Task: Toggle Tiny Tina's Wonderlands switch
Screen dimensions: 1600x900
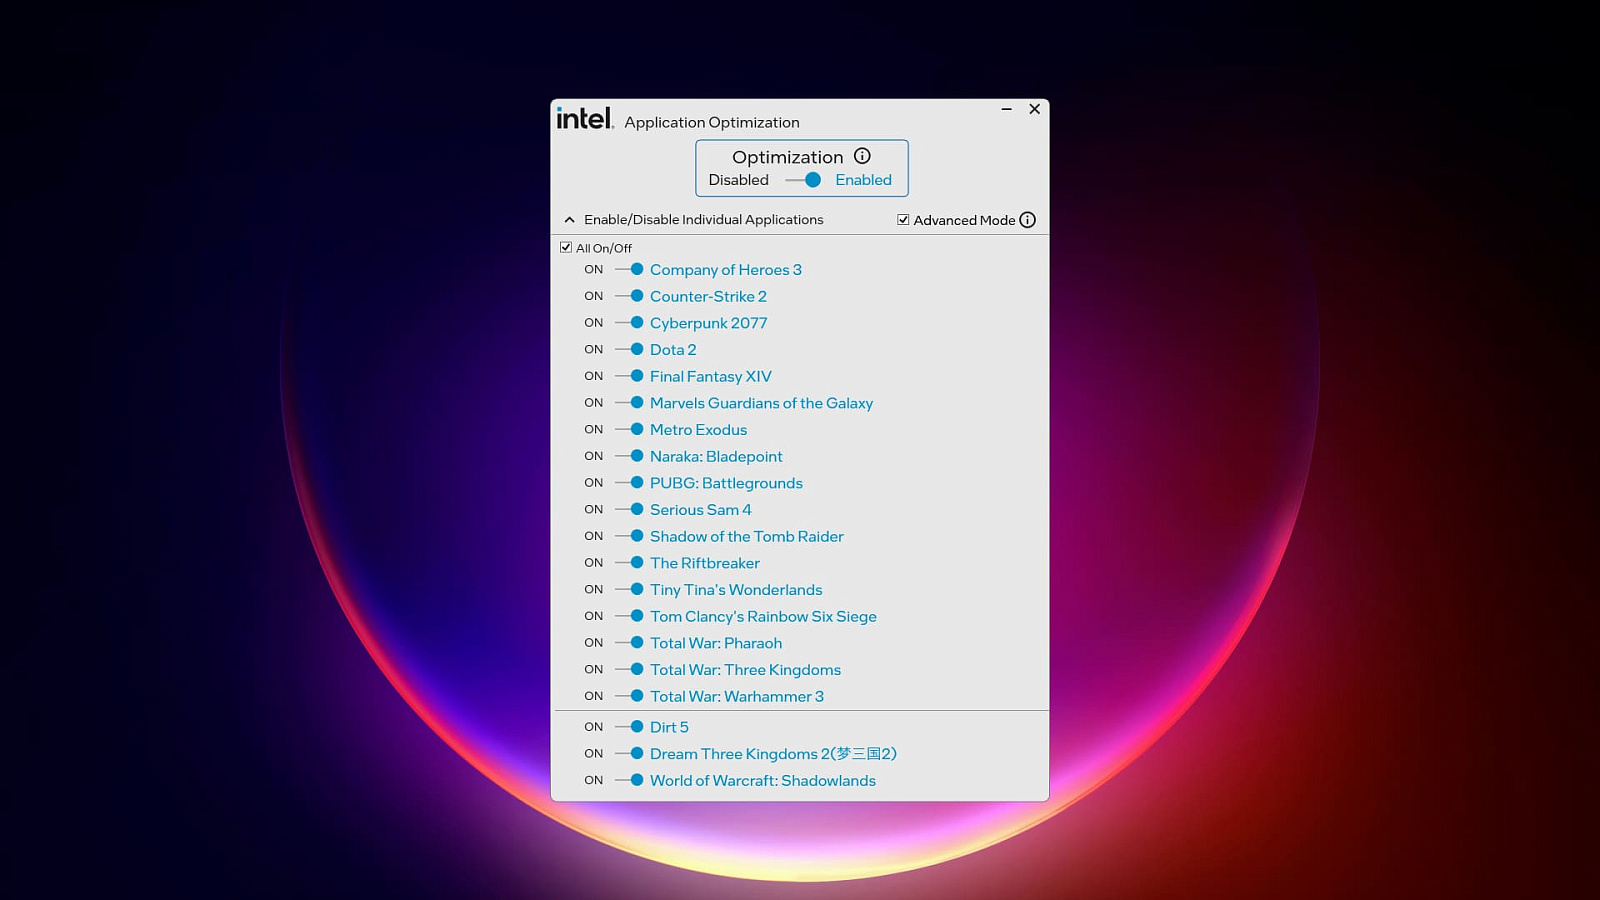Action: tap(629, 590)
